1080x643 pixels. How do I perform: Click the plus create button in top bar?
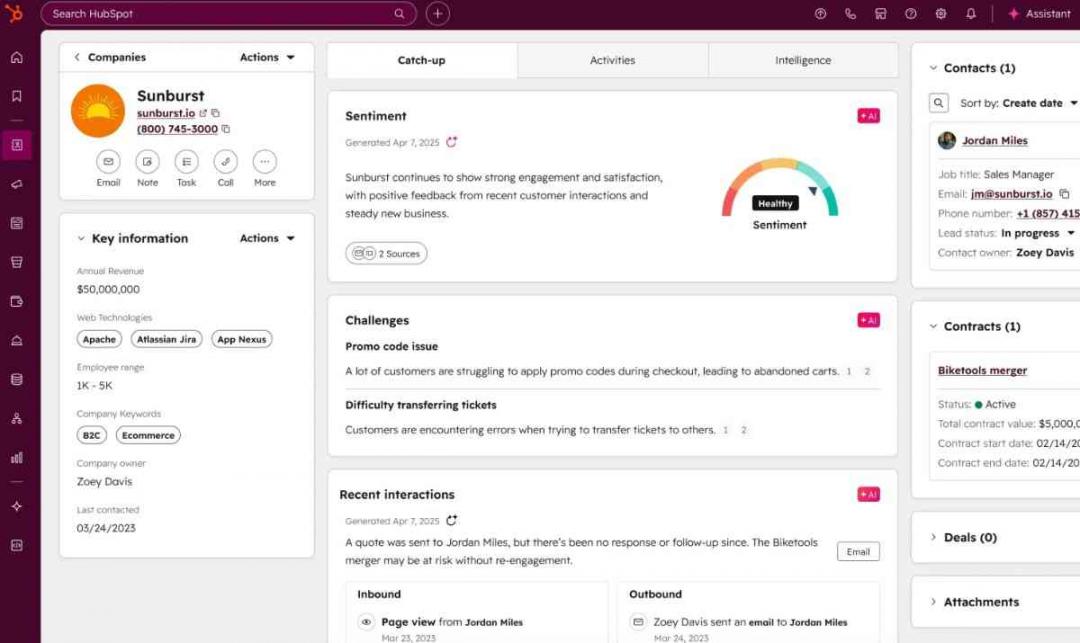tap(437, 14)
